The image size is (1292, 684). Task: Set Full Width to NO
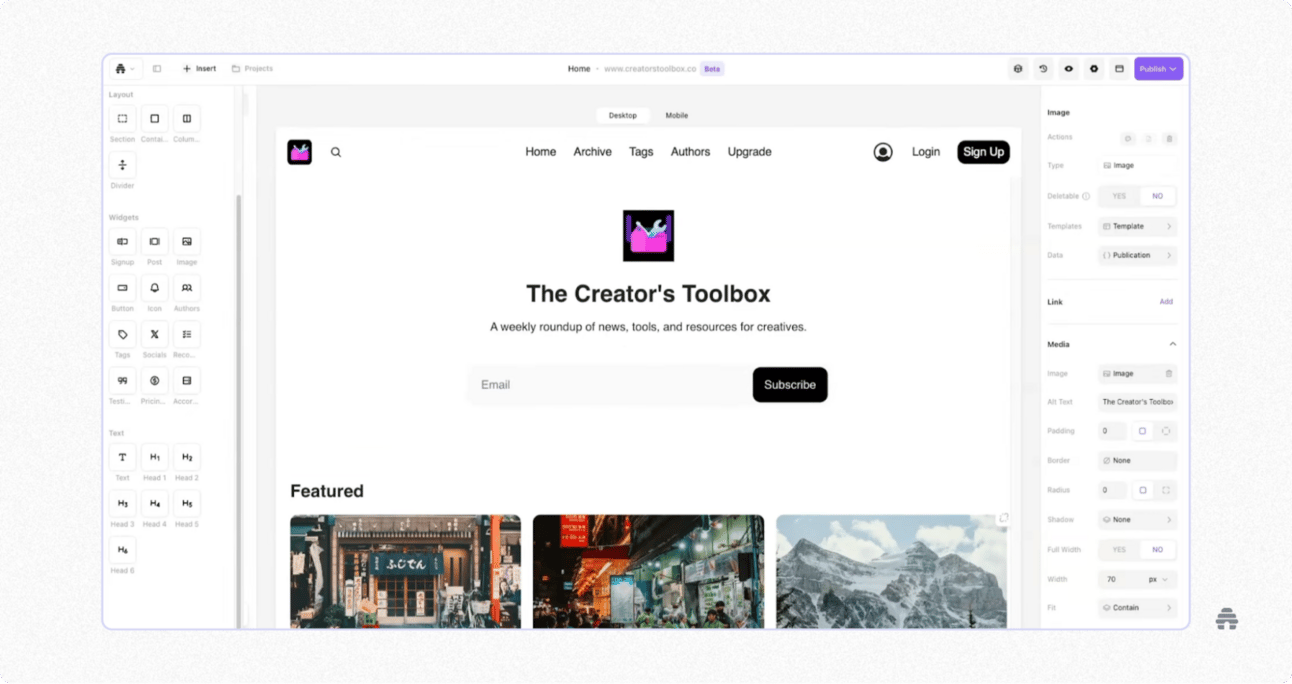point(1157,550)
